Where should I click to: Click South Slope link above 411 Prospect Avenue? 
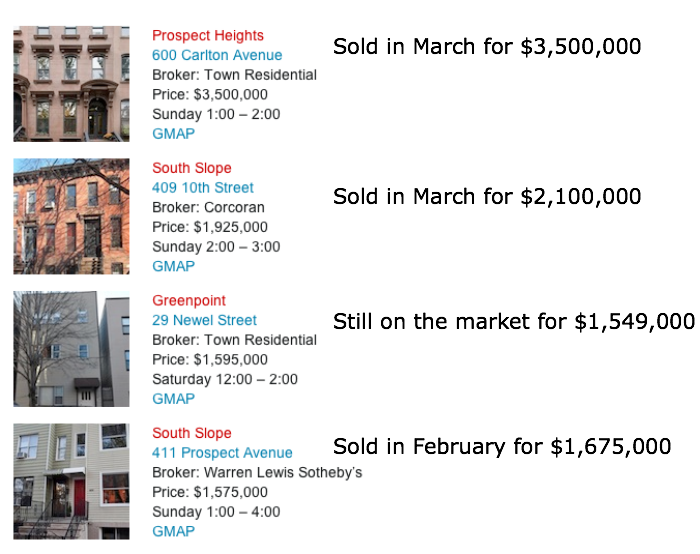click(x=192, y=433)
